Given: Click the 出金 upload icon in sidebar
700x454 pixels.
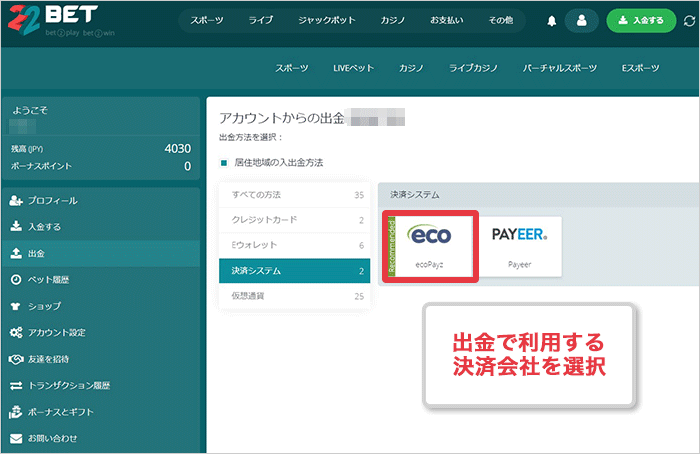Looking at the screenshot, I should coord(16,253).
